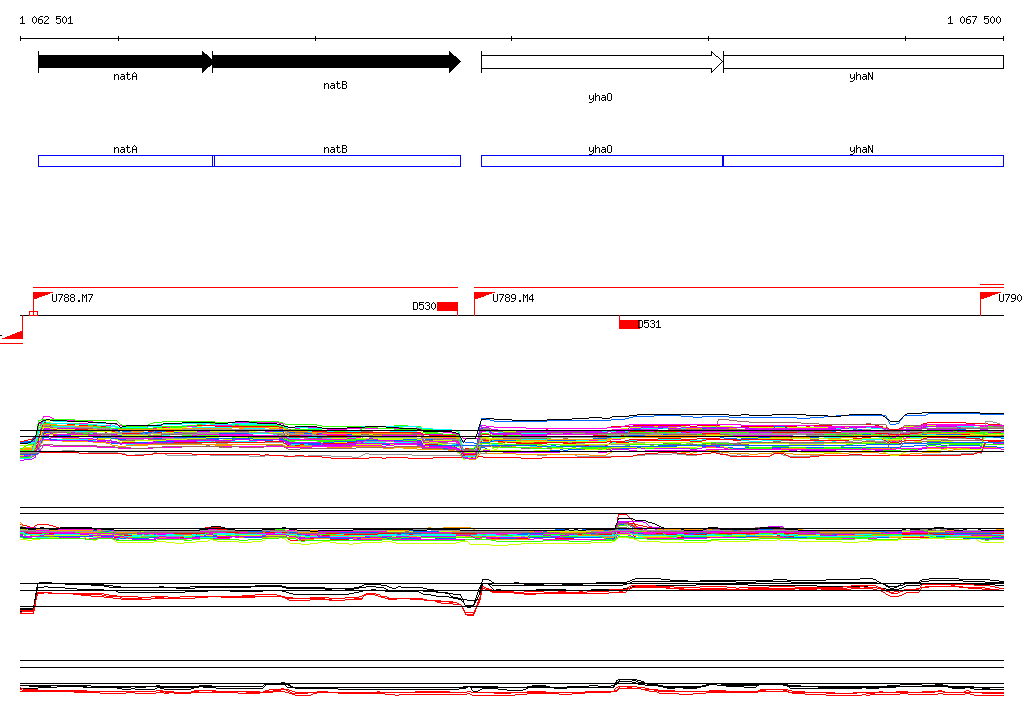Image resolution: width=1024 pixels, height=714 pixels.
Task: Click the red triangle marker at far left
Action: [x=14, y=335]
